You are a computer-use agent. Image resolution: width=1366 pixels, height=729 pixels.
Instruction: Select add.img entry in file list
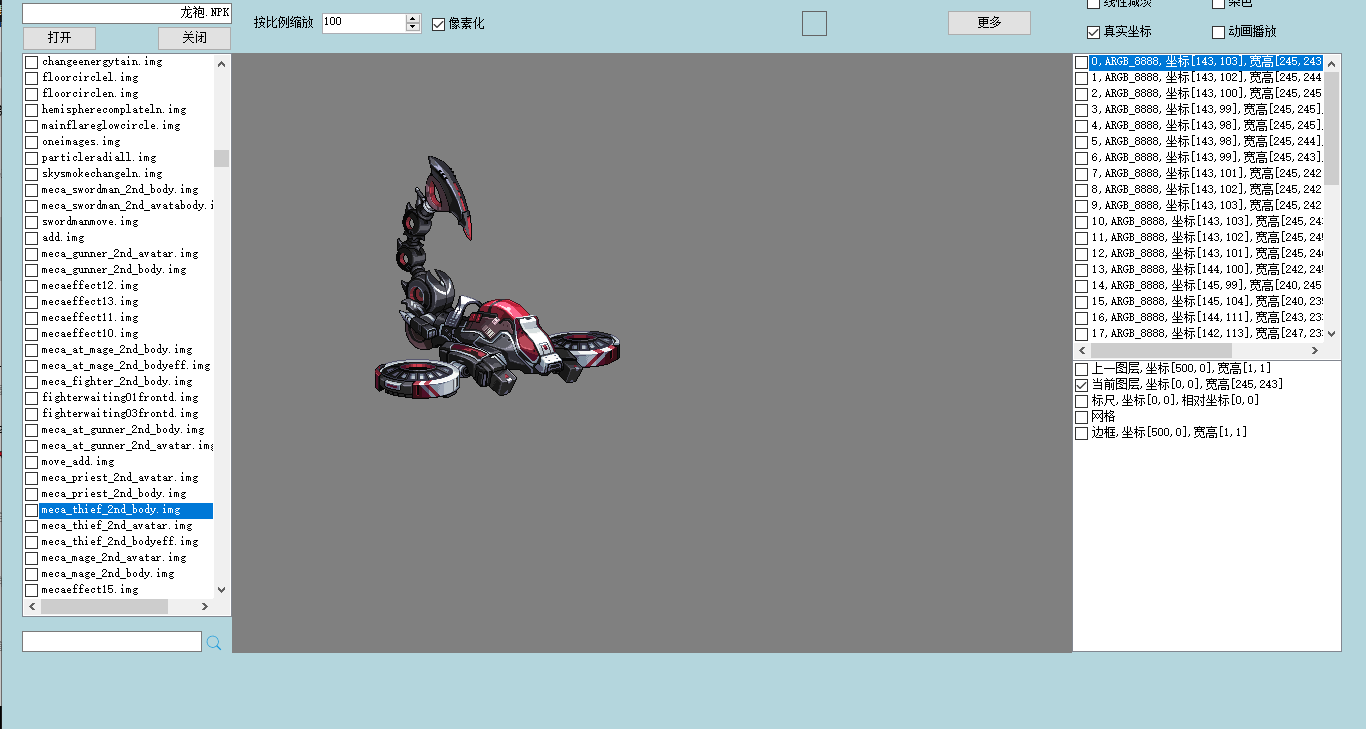[x=63, y=238]
